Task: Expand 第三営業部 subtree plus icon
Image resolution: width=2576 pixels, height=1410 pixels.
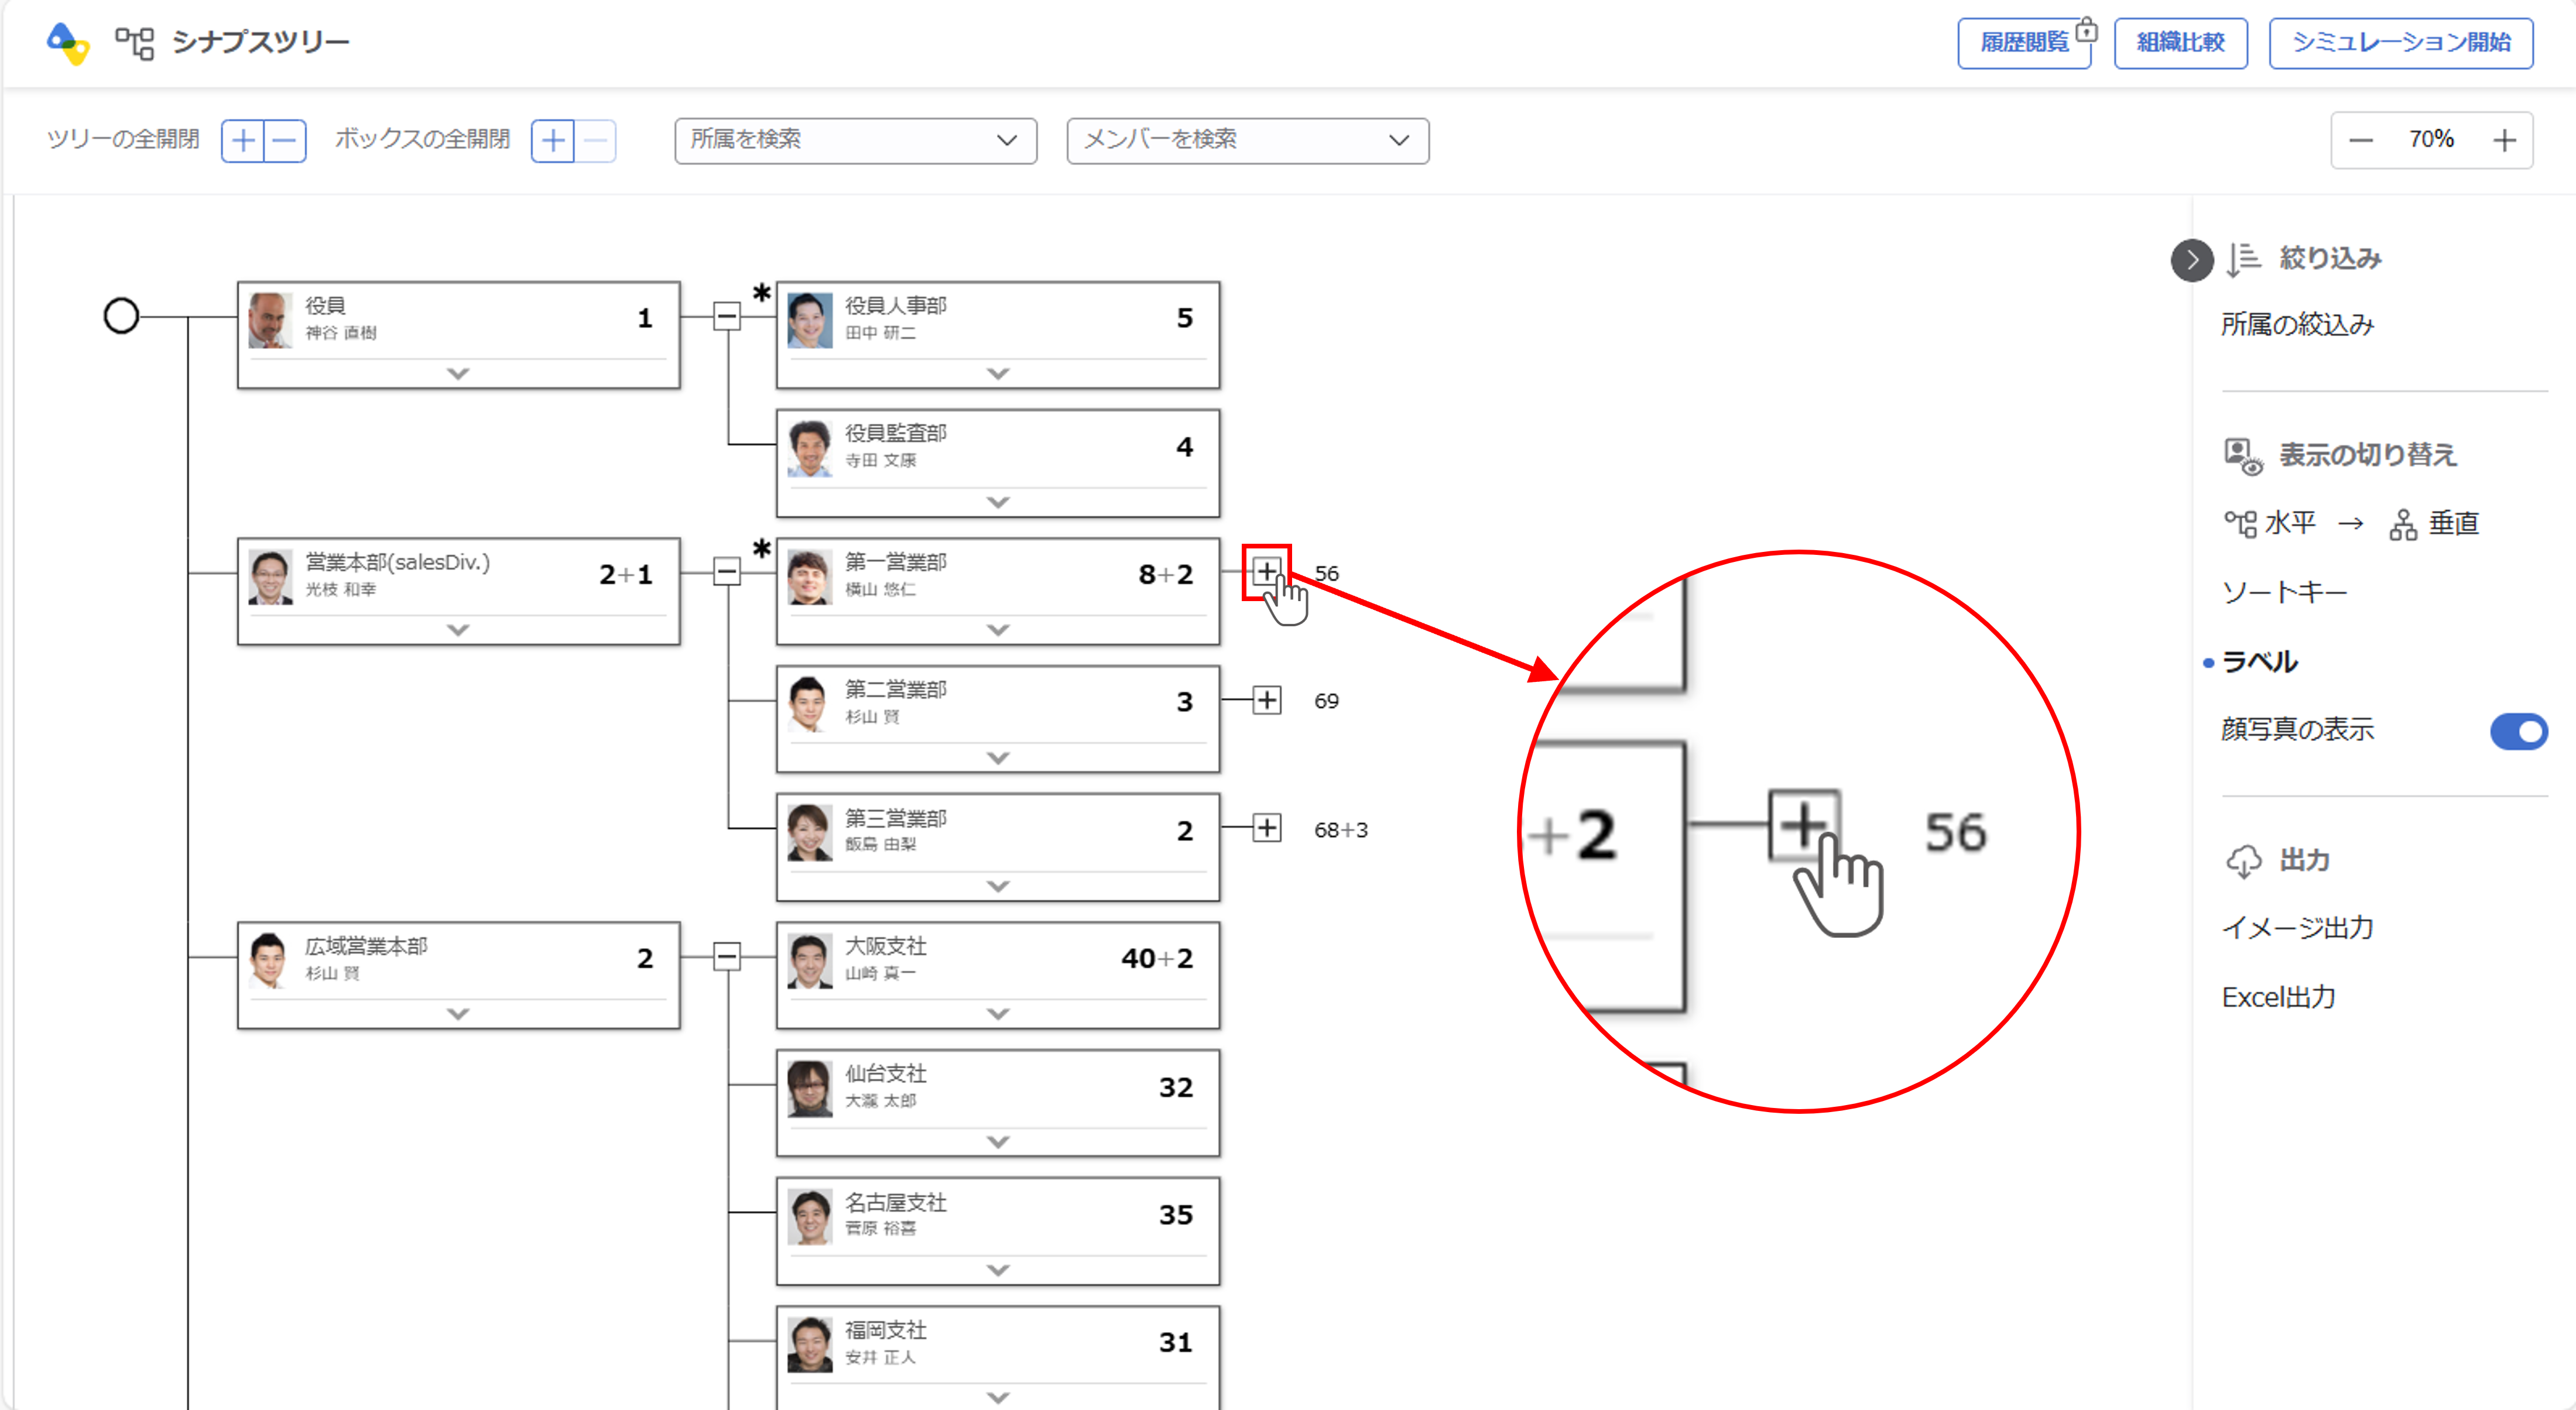Action: click(x=1266, y=828)
